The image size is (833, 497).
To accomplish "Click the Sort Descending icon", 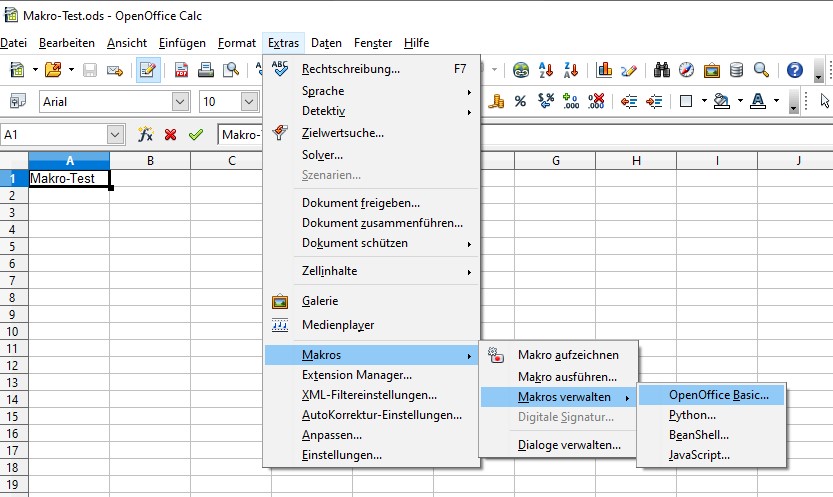I will (x=571, y=70).
